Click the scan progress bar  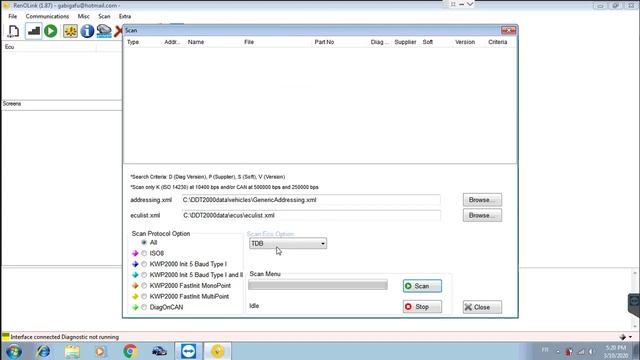[x=318, y=285]
